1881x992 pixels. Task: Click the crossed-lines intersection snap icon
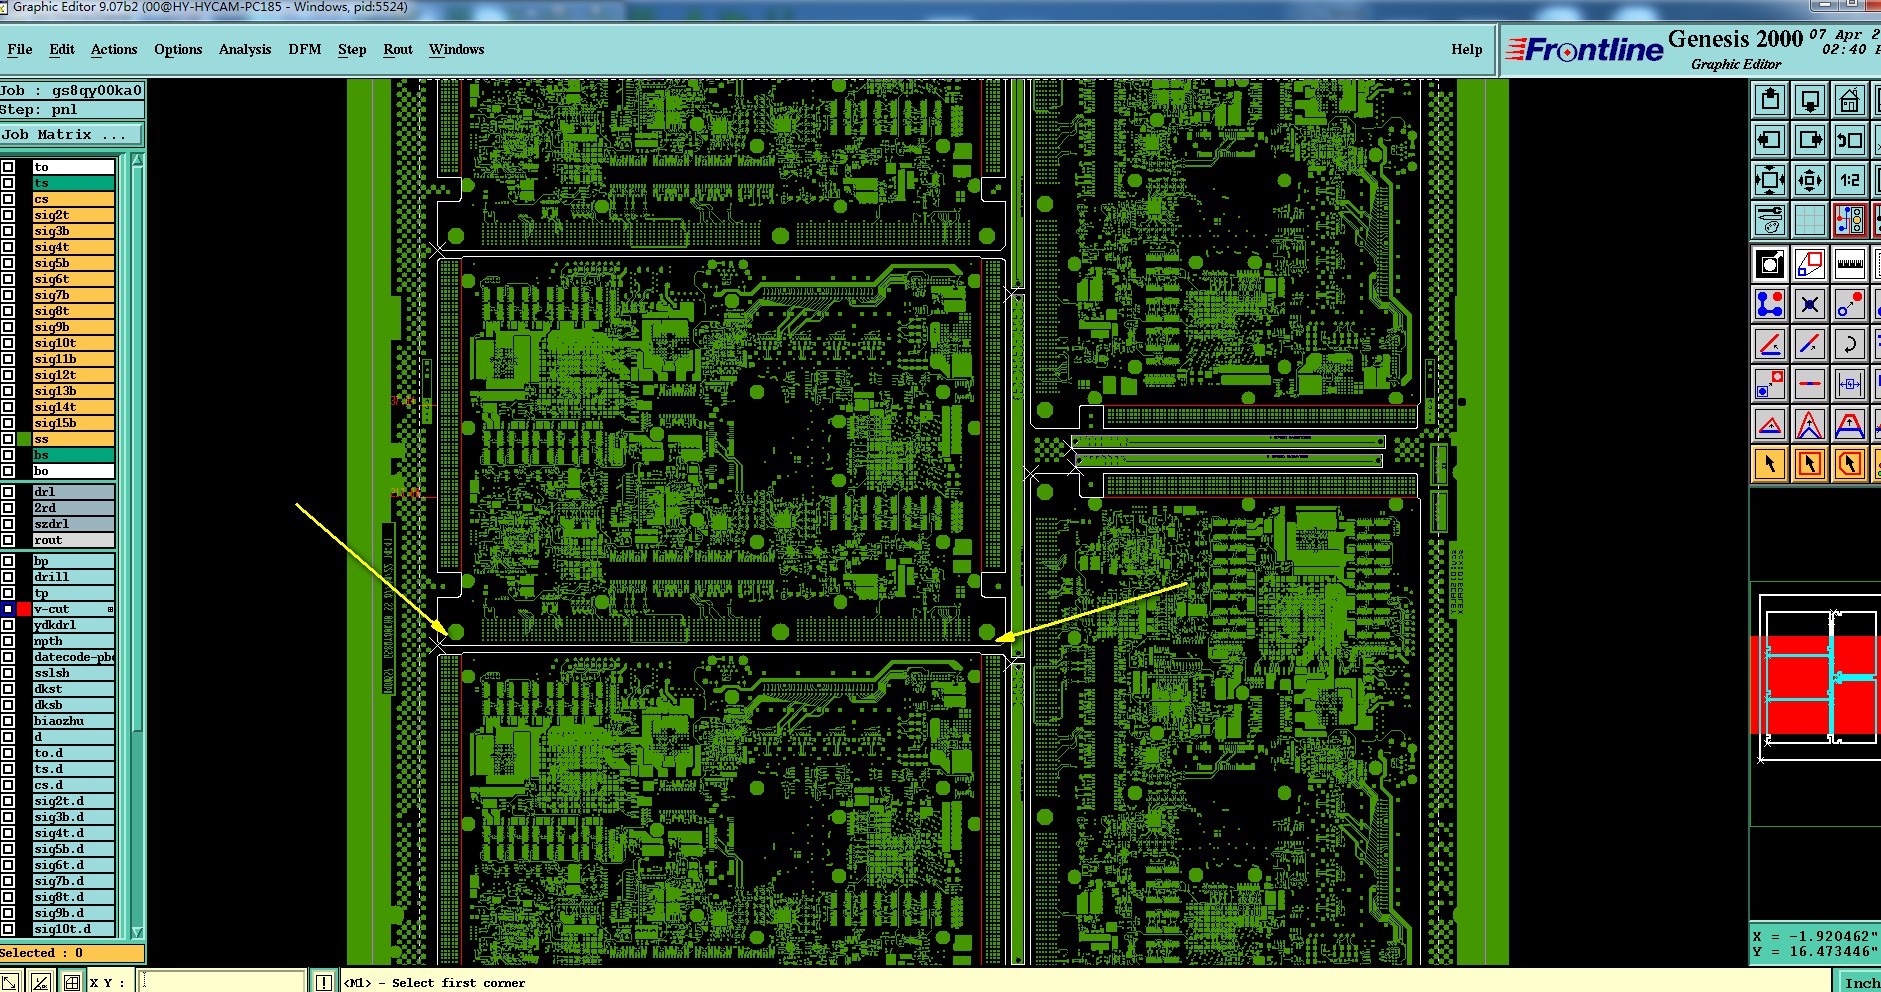1810,304
